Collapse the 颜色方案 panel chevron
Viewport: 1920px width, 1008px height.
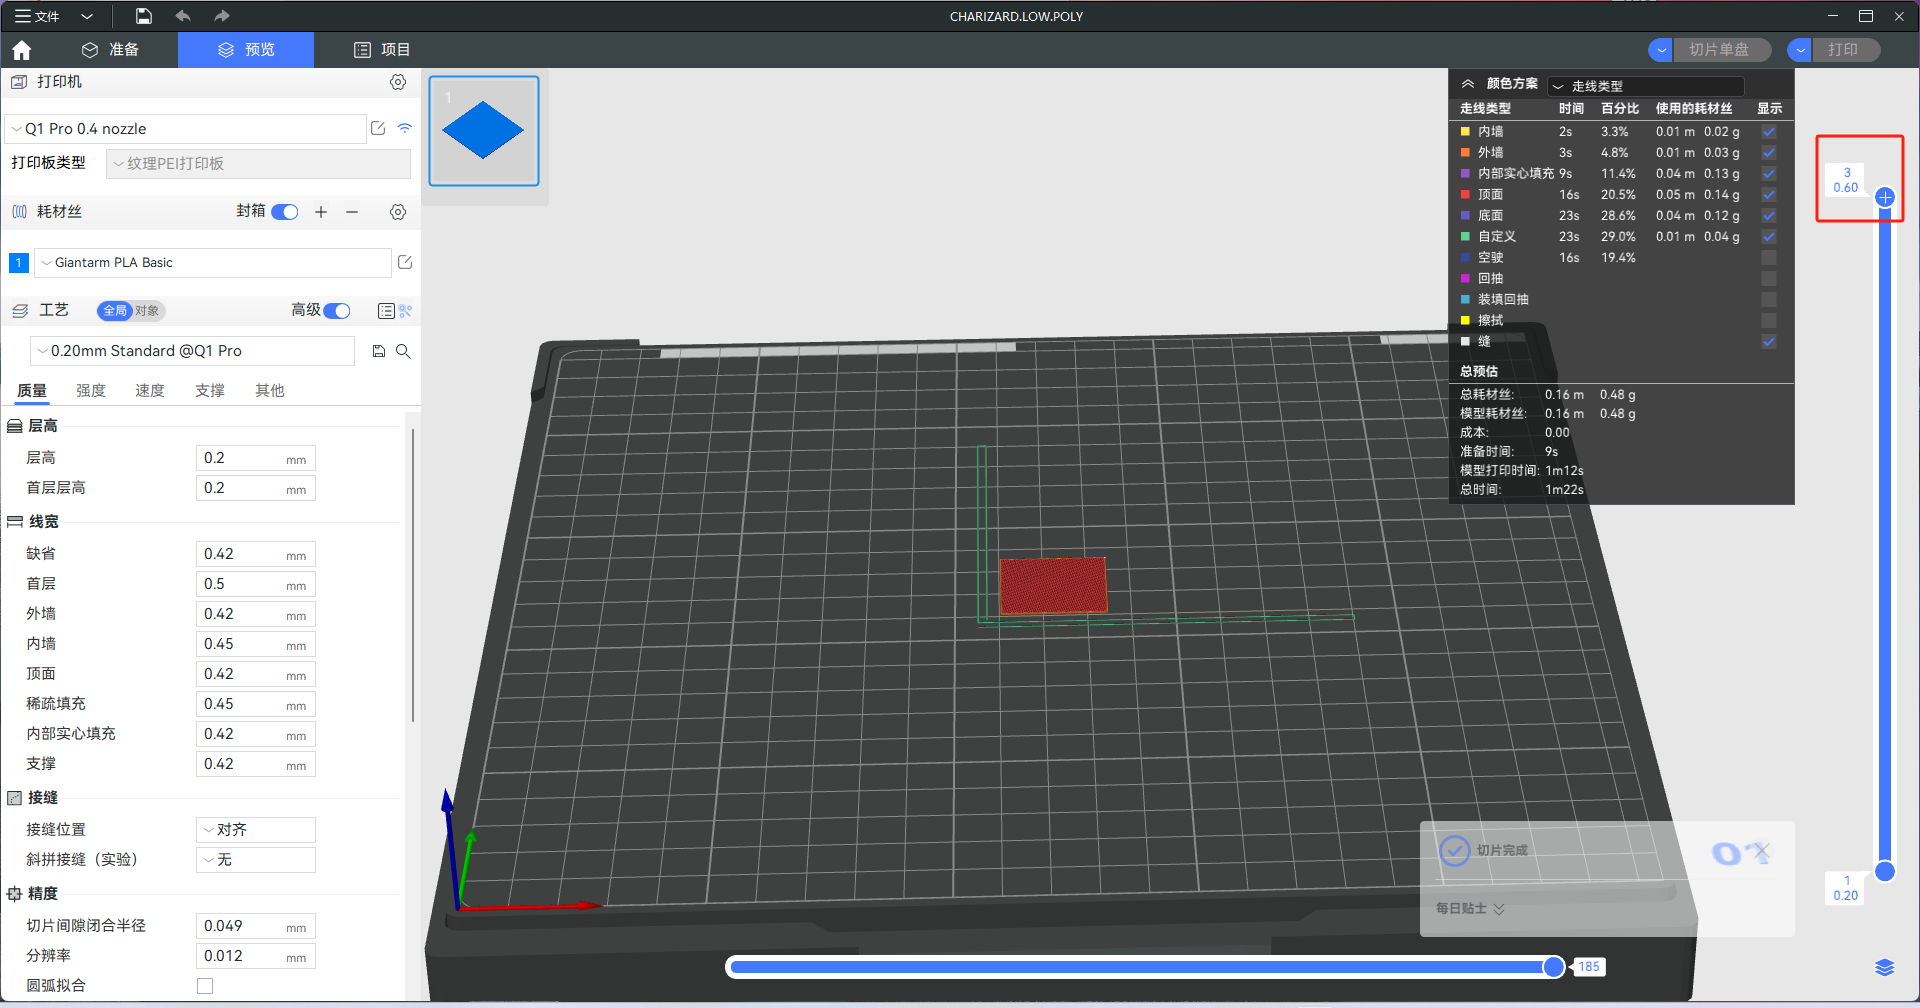coord(1468,84)
